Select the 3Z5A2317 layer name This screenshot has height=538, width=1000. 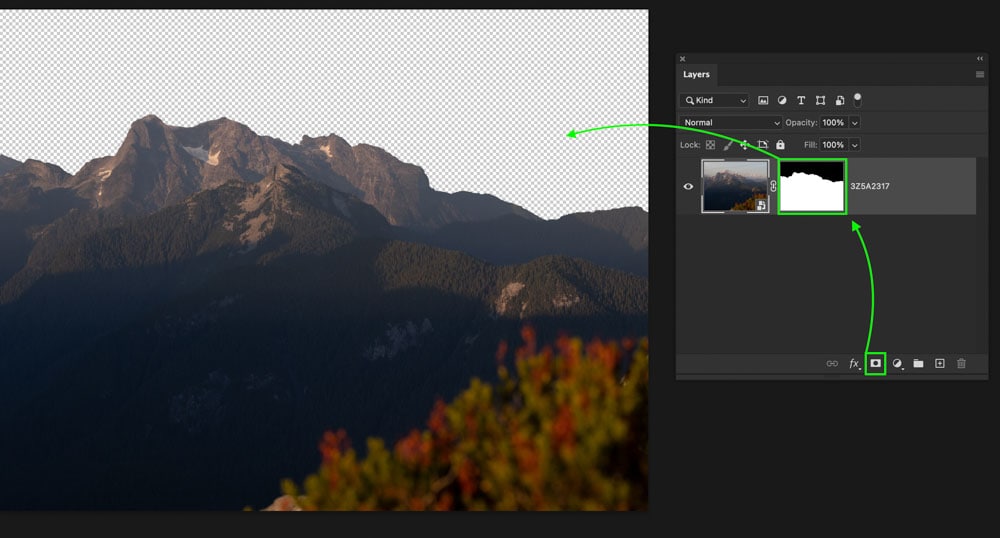pyautogui.click(x=869, y=186)
